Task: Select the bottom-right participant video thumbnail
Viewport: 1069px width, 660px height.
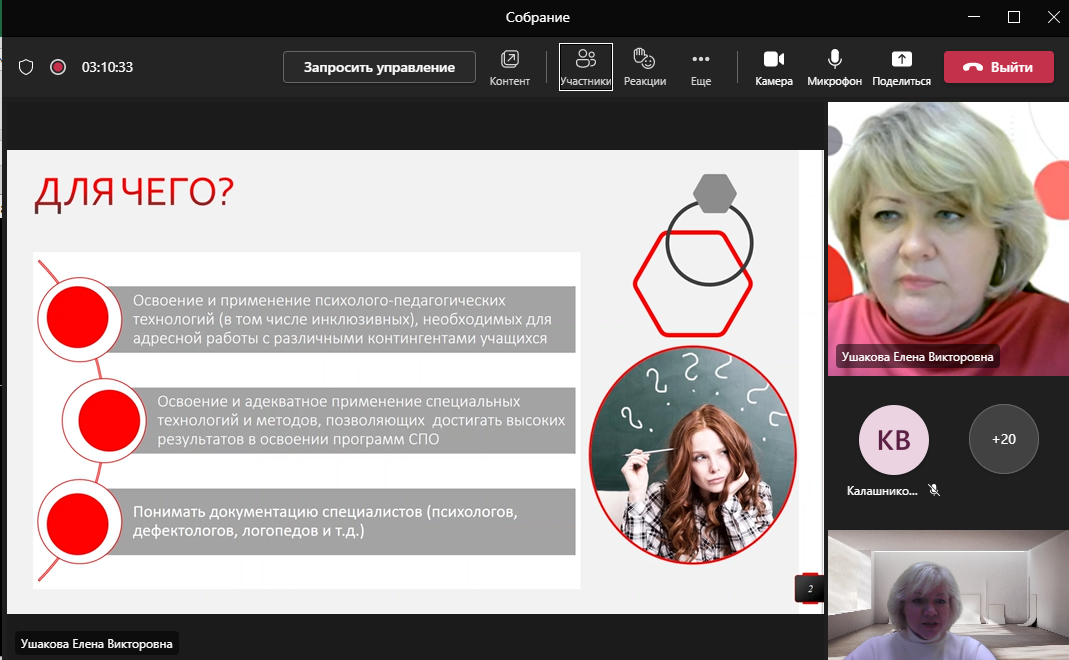Action: pyautogui.click(x=947, y=594)
